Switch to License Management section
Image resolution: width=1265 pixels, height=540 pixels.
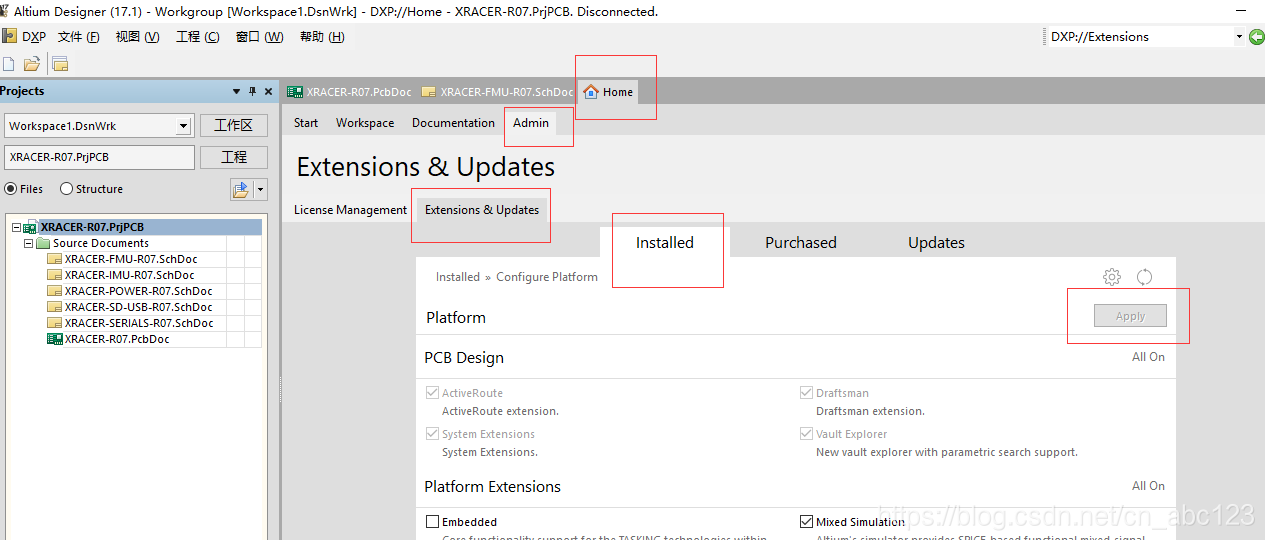pyautogui.click(x=350, y=210)
